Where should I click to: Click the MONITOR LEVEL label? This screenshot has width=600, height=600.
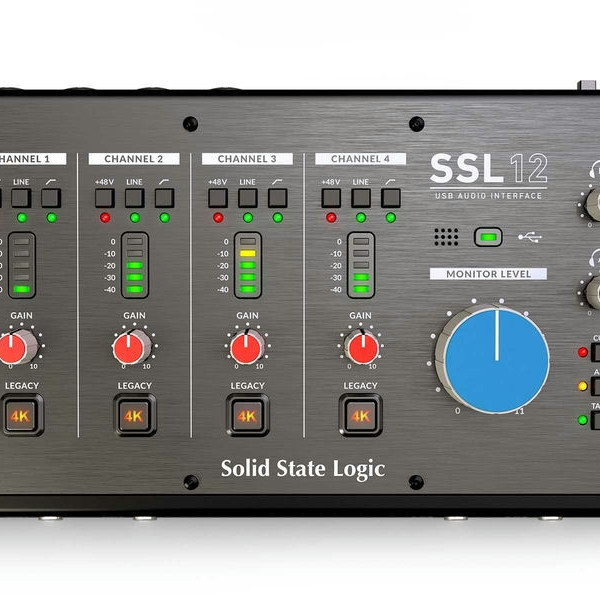pyautogui.click(x=488, y=274)
